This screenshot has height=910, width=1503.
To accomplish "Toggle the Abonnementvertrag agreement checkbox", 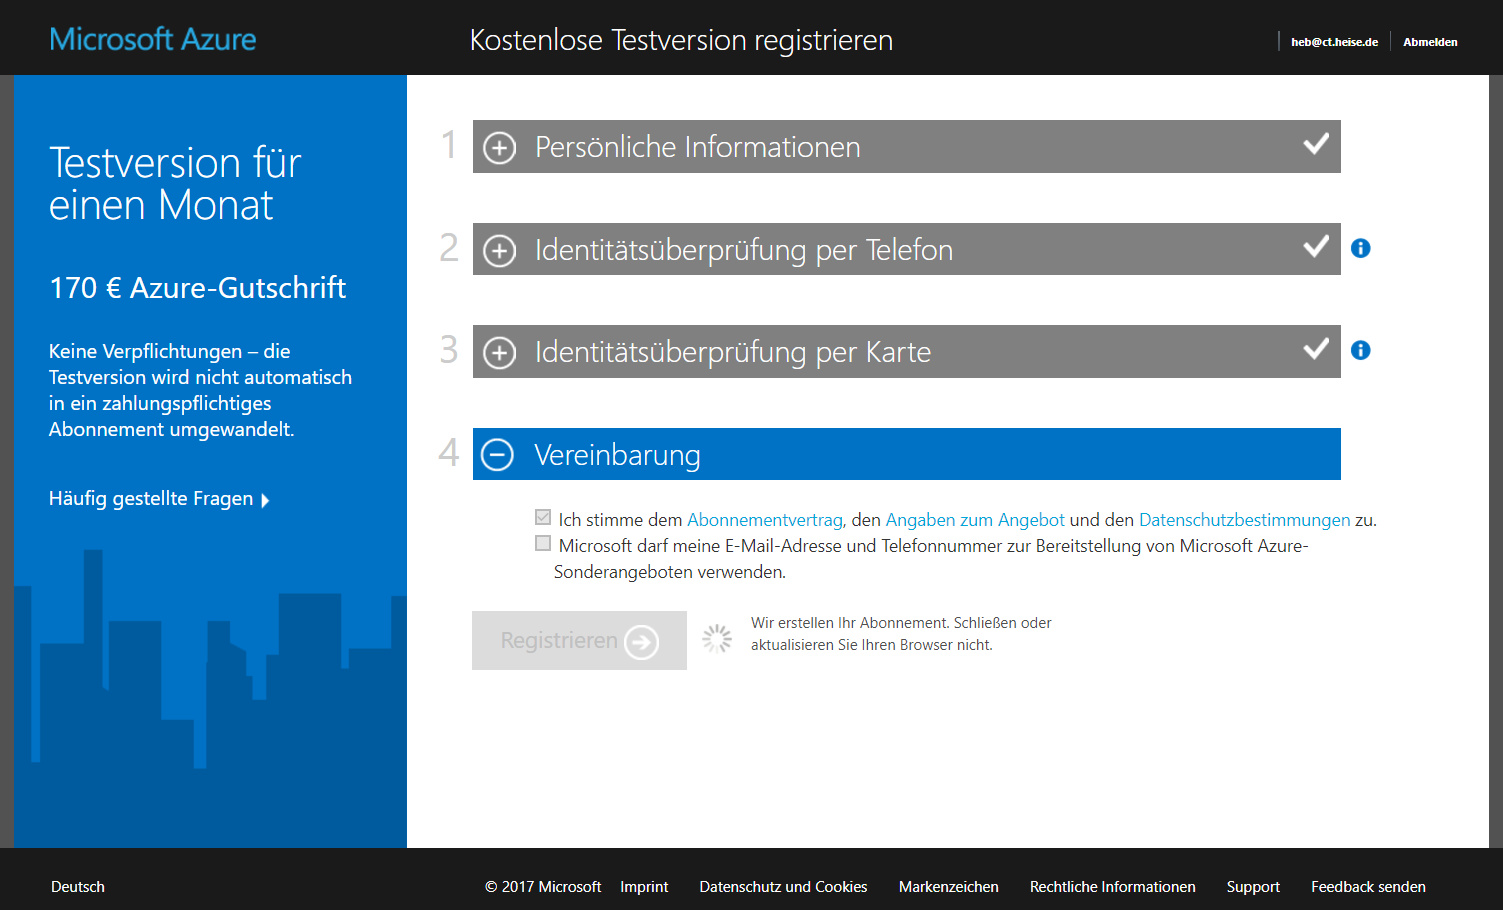I will click(543, 517).
